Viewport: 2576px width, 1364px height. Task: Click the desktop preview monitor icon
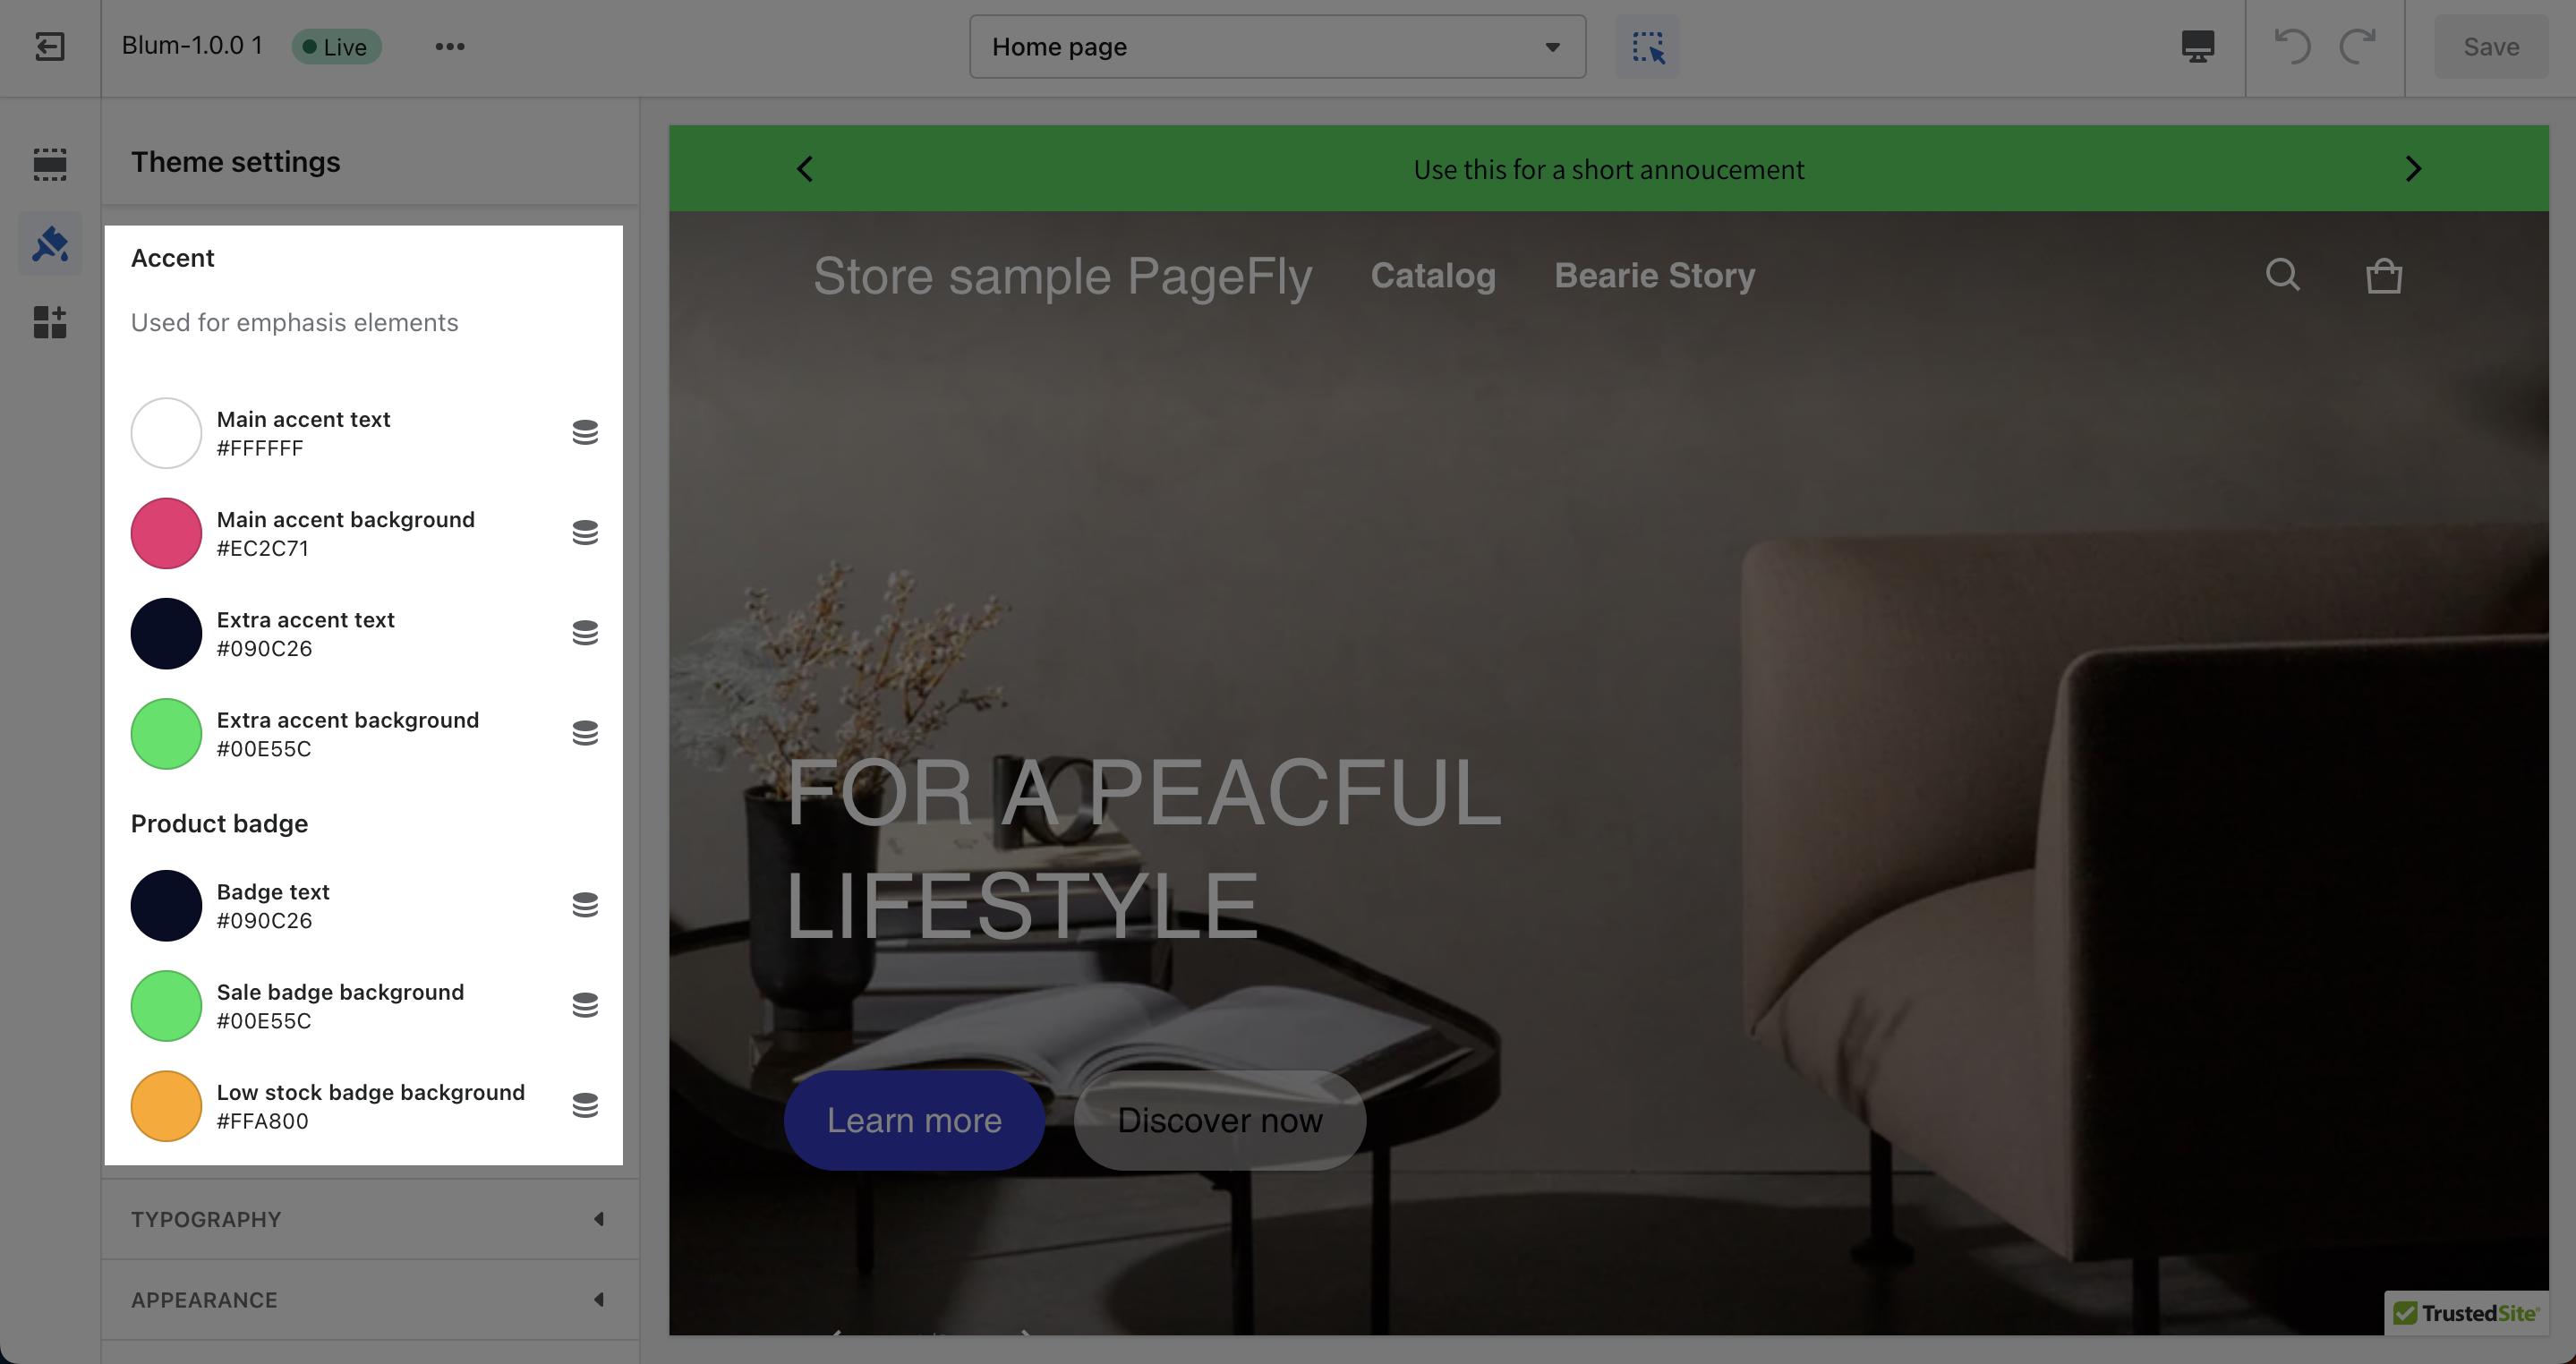pos(2197,46)
